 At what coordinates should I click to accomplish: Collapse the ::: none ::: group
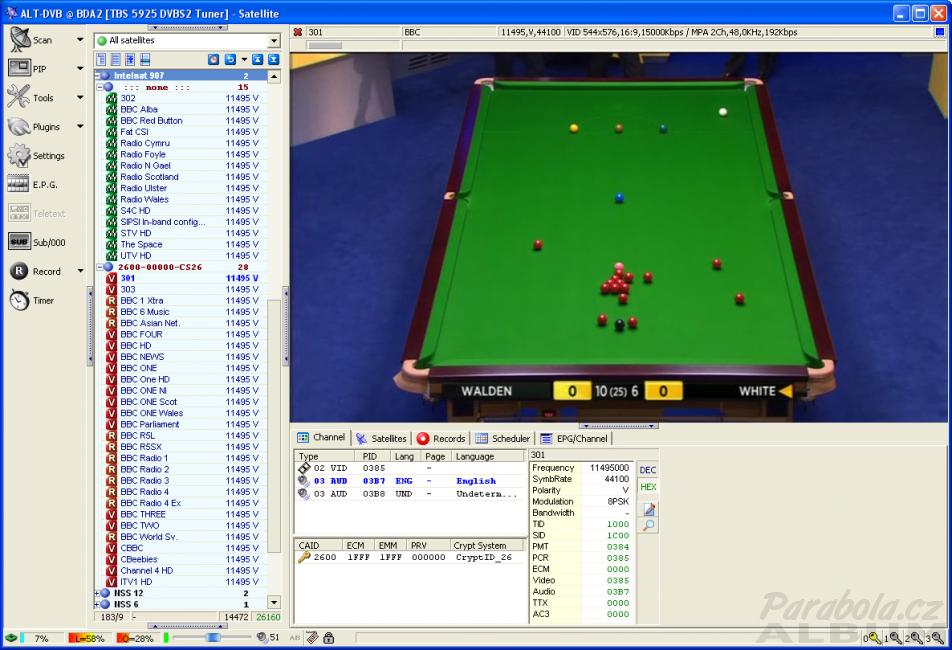coord(100,87)
